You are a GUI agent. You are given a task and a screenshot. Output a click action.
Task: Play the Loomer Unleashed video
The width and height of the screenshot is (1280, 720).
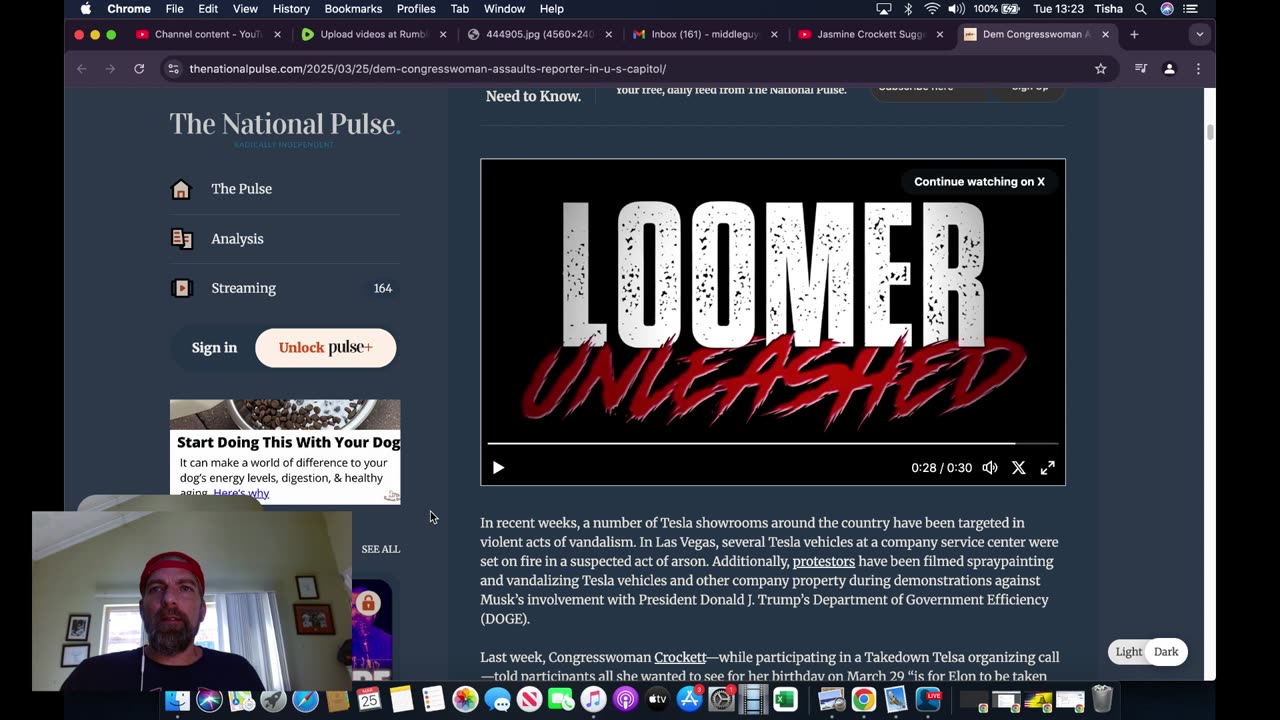point(498,468)
